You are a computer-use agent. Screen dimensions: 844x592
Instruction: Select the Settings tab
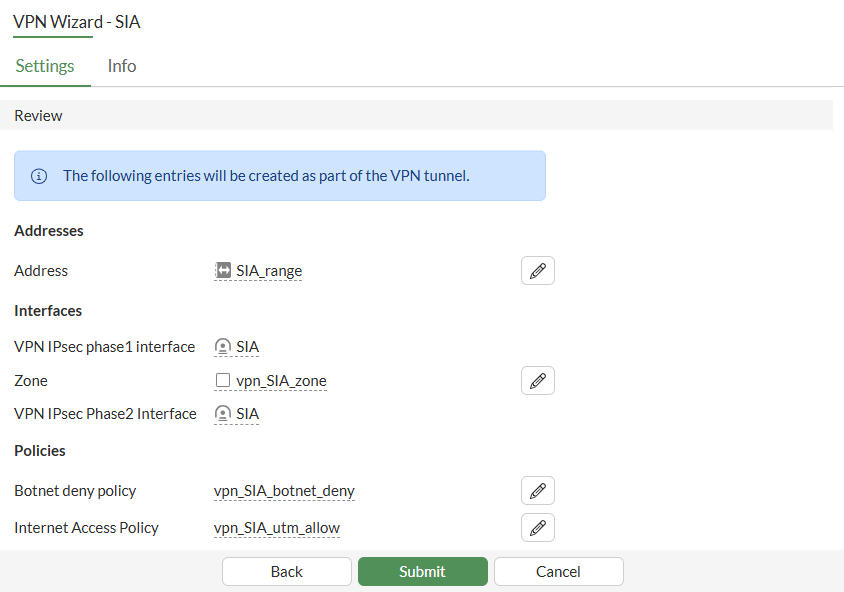44,66
